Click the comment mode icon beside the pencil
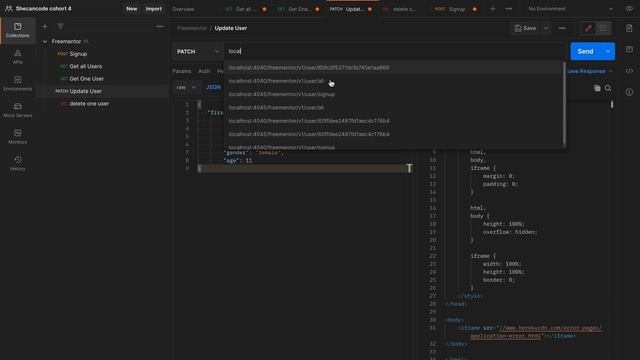 tap(603, 28)
